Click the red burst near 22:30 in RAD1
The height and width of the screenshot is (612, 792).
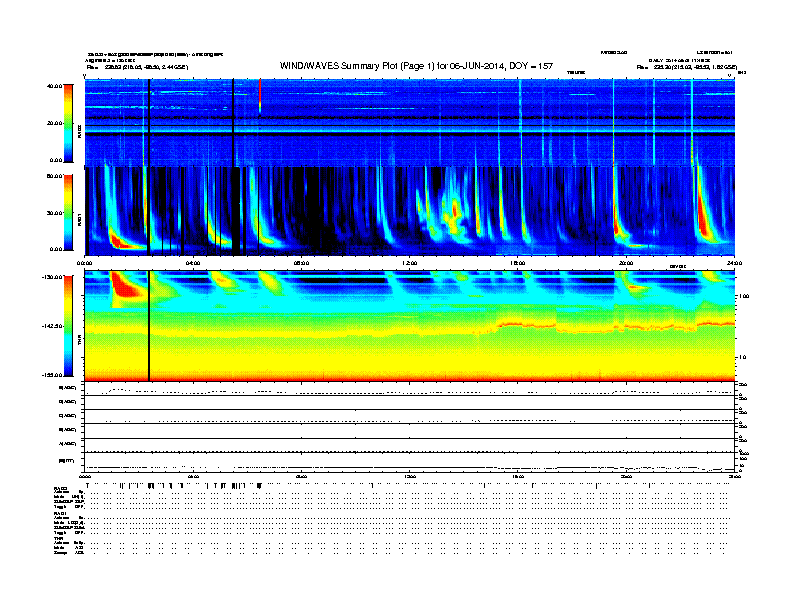(703, 217)
